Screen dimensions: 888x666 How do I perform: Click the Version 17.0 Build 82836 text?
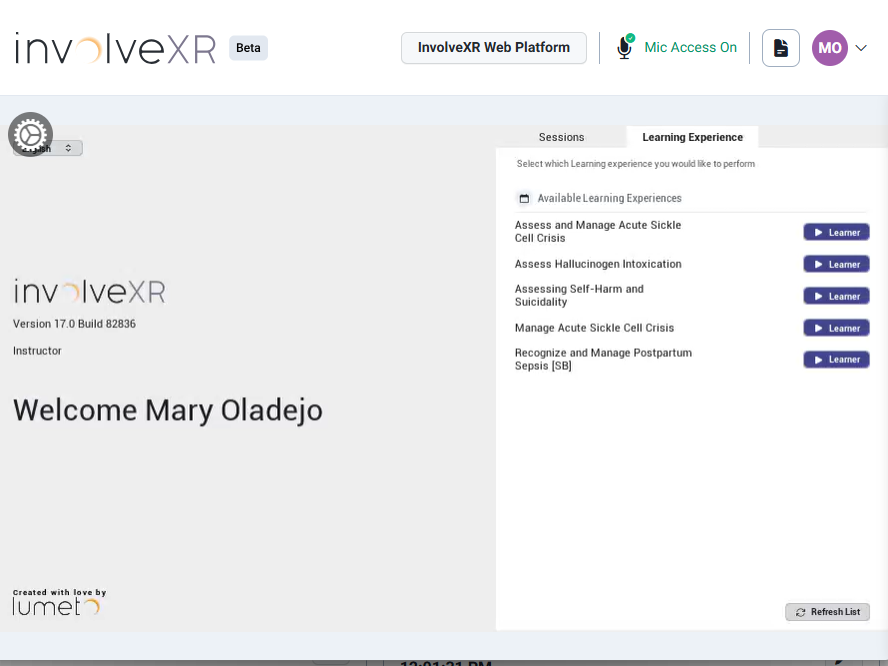click(x=74, y=324)
